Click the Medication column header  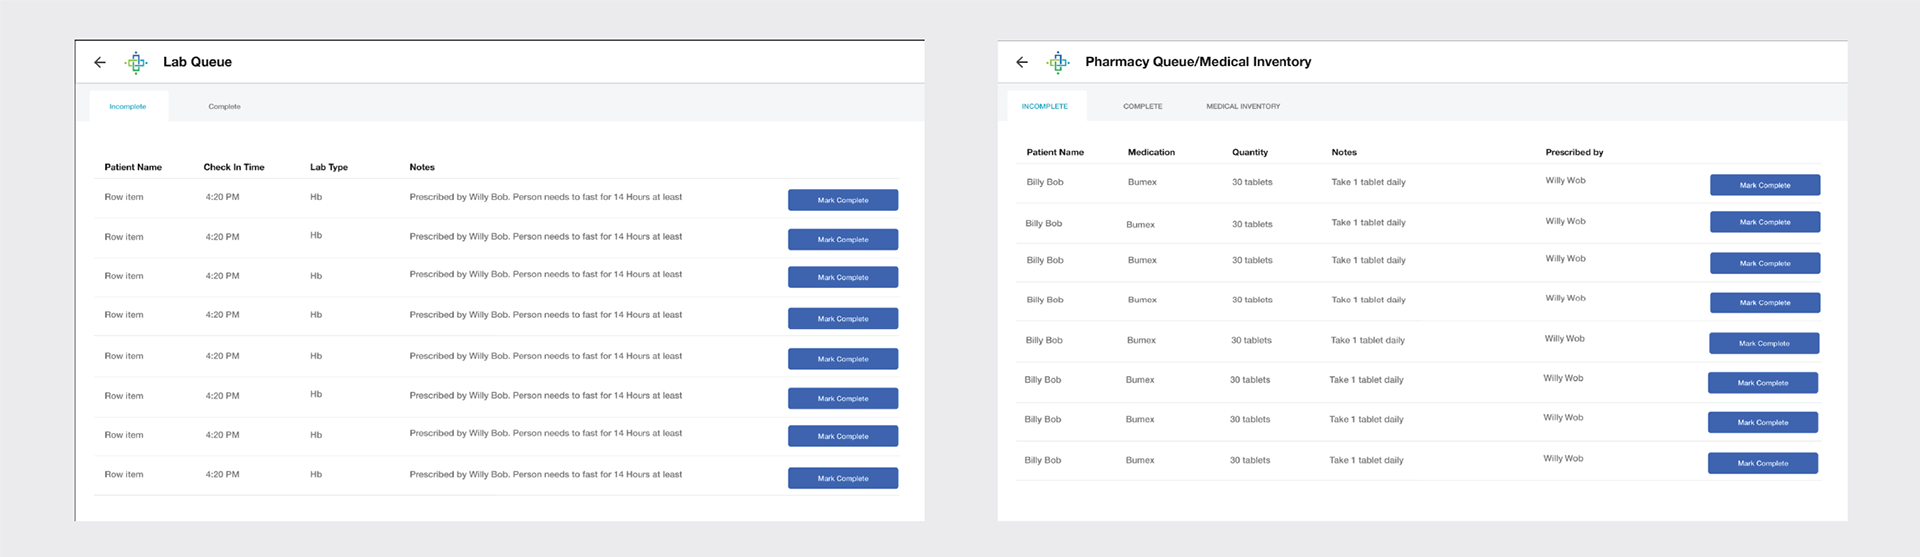coord(1151,152)
